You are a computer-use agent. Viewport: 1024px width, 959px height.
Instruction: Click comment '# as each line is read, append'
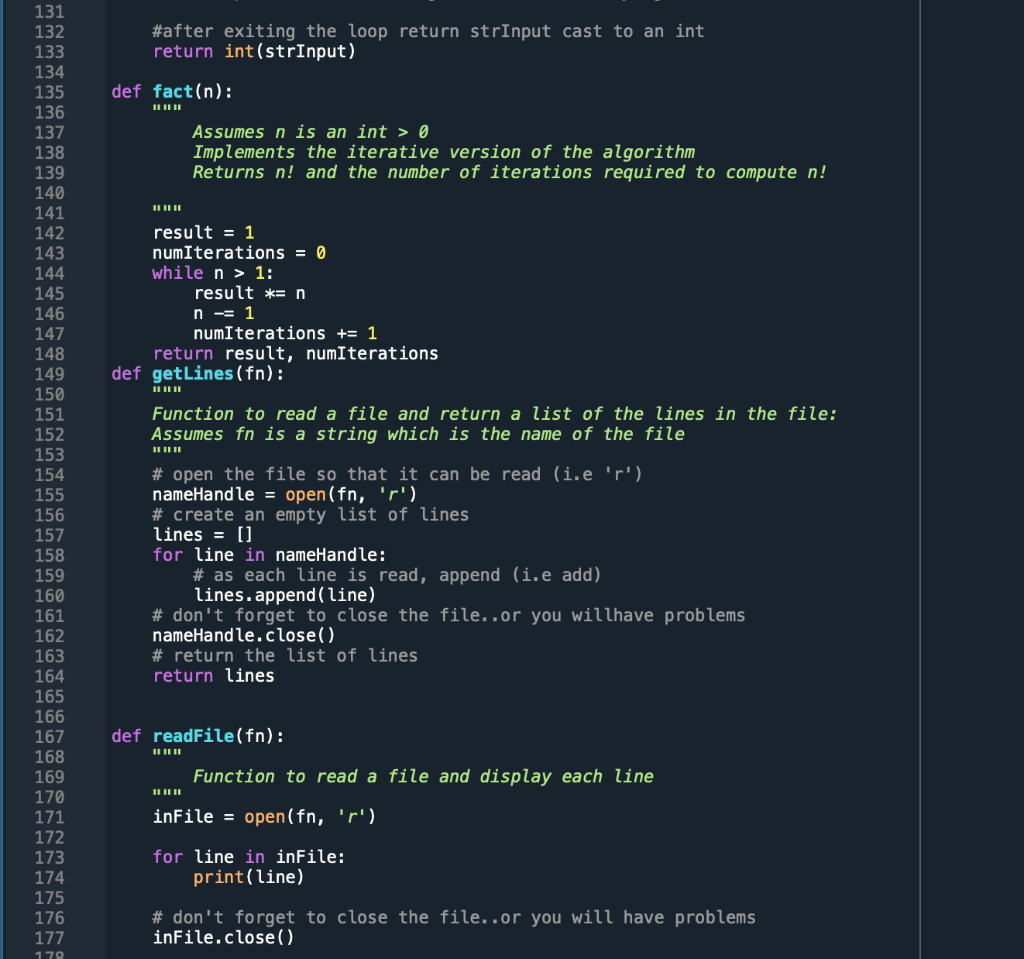click(397, 576)
